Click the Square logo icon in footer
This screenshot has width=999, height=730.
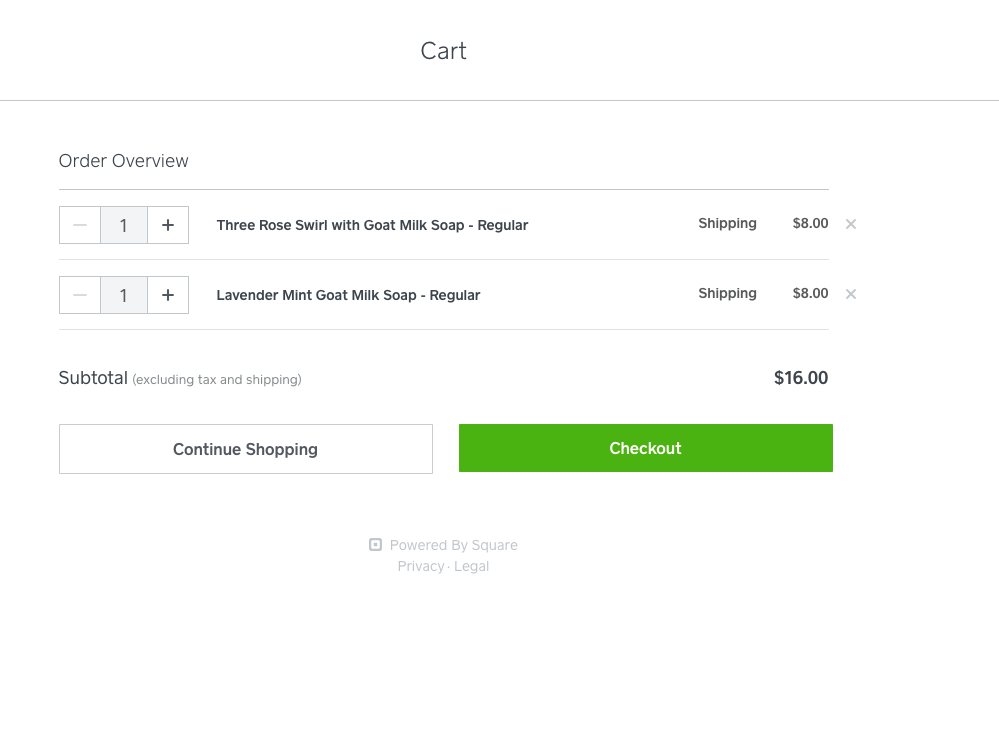click(376, 545)
